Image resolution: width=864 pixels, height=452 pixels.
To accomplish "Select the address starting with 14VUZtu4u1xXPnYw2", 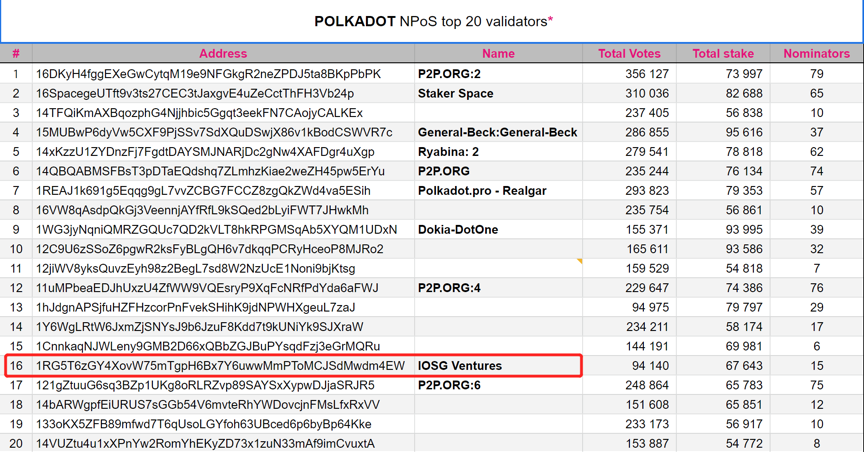I will click(x=205, y=444).
